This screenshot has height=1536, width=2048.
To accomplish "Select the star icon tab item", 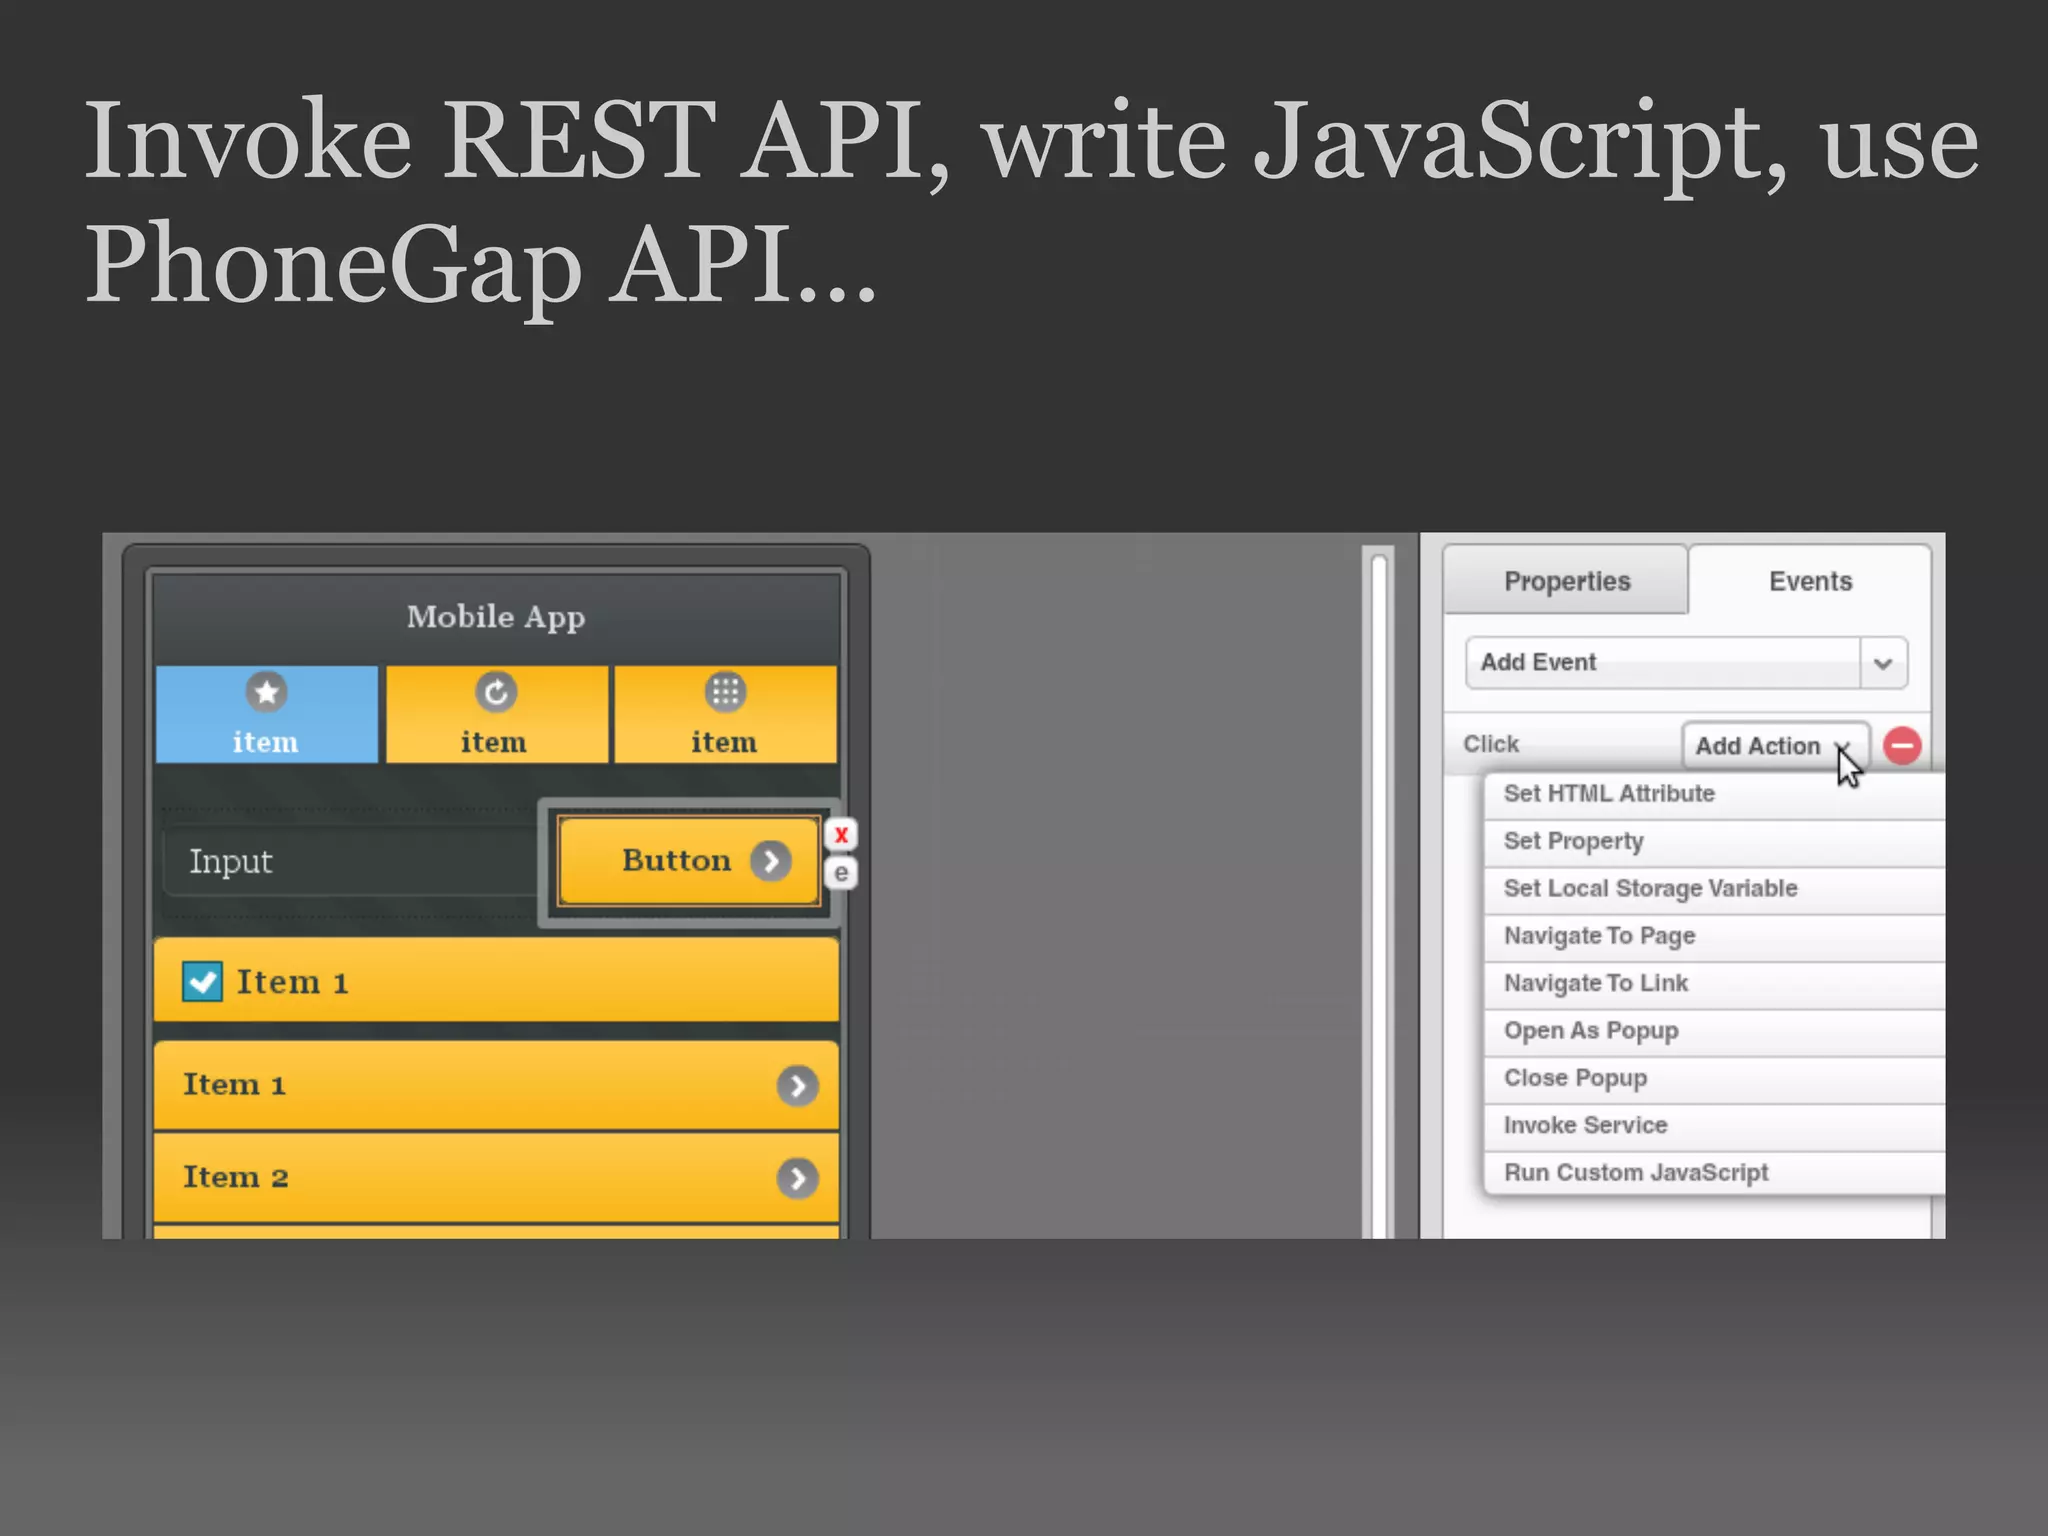I will (x=267, y=714).
